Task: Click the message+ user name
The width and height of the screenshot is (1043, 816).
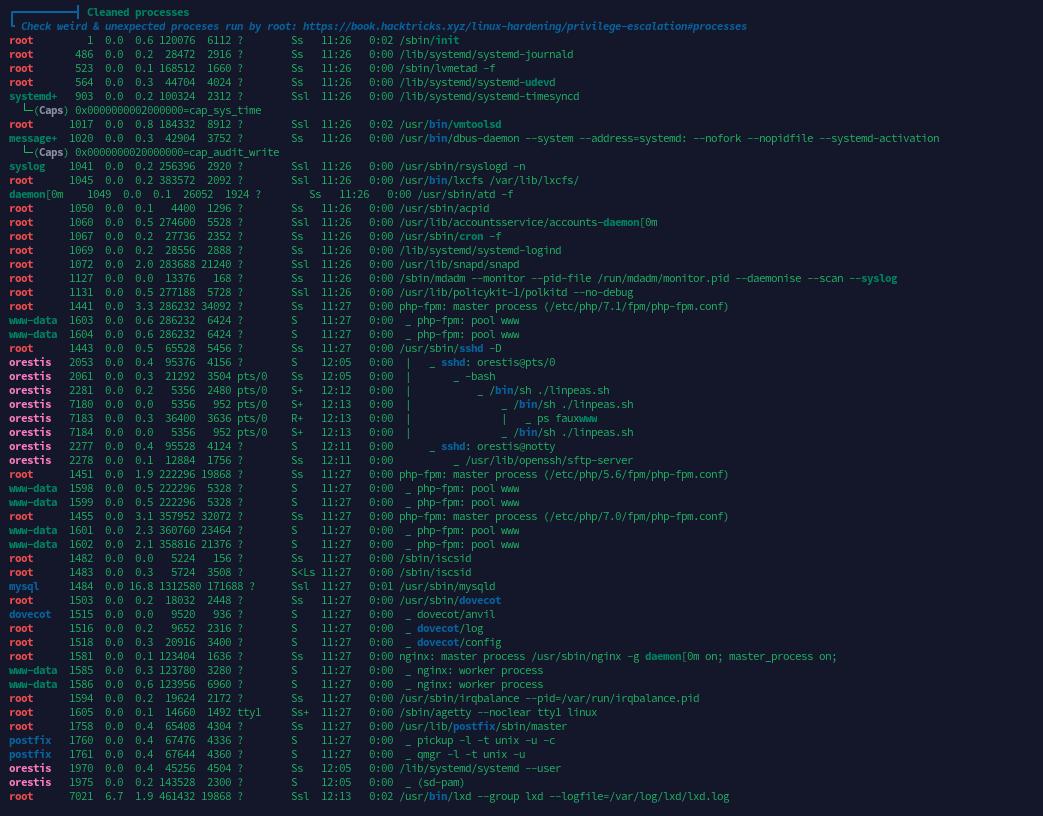Action: [x=33, y=138]
